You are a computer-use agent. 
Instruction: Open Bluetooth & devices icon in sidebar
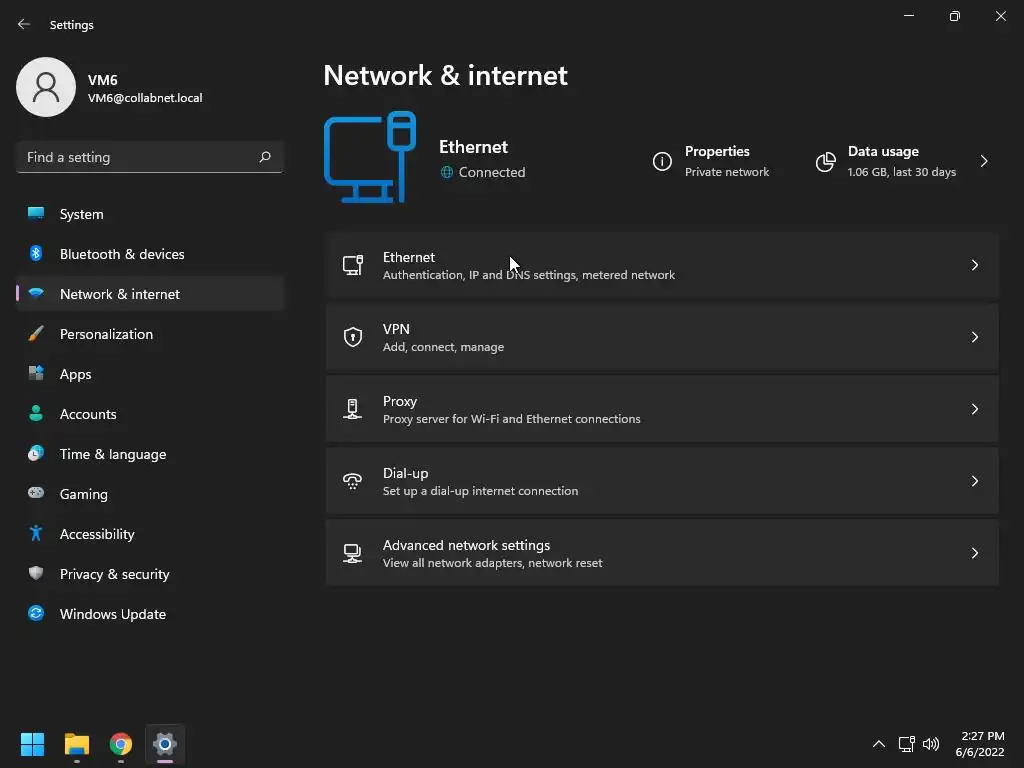coord(36,254)
